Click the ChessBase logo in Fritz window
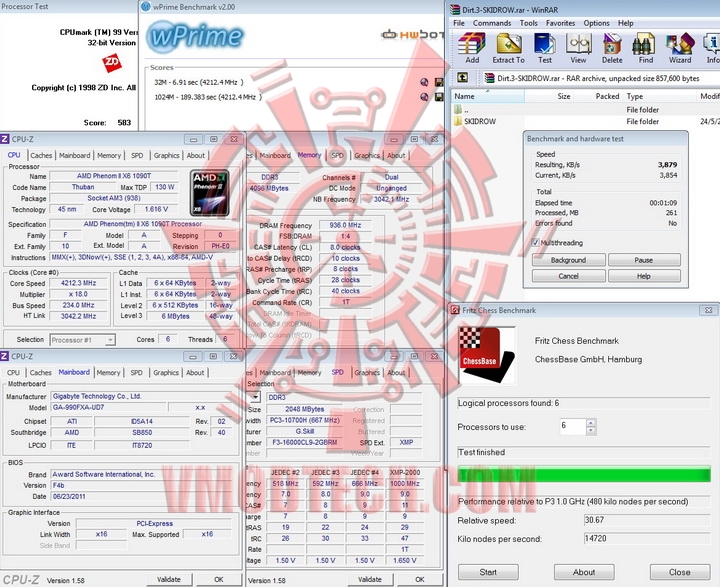Viewport: 720px width, 587px height. click(x=487, y=355)
